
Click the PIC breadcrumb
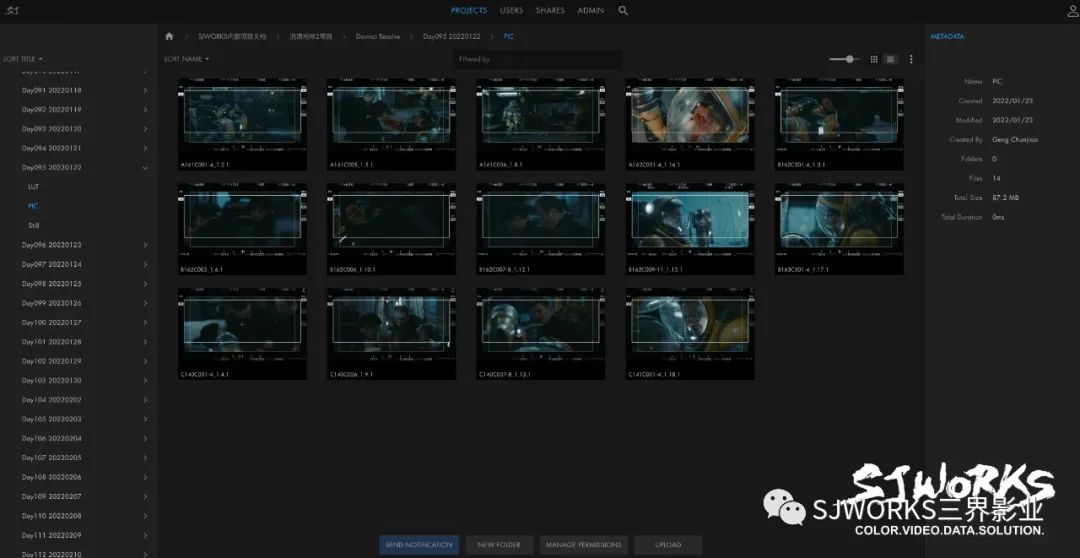click(508, 37)
